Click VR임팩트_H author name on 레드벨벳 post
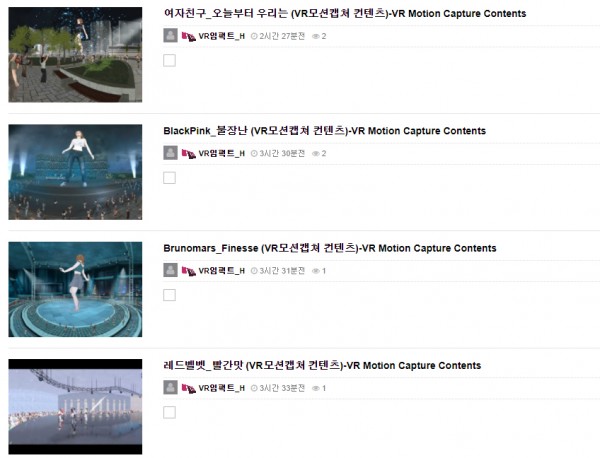The width and height of the screenshot is (600, 458). pos(222,388)
